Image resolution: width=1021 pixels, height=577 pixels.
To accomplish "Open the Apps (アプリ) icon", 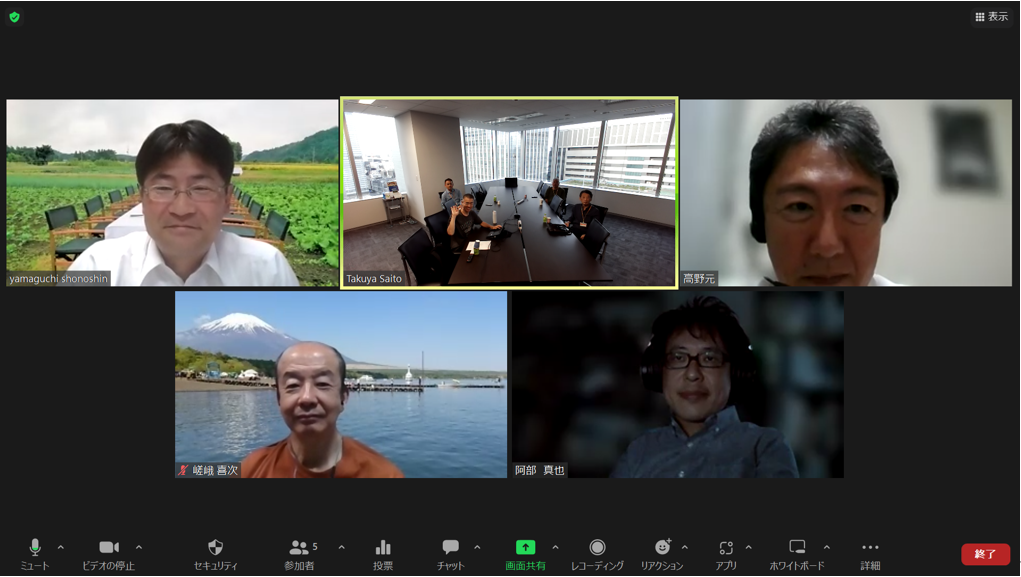I will (726, 548).
